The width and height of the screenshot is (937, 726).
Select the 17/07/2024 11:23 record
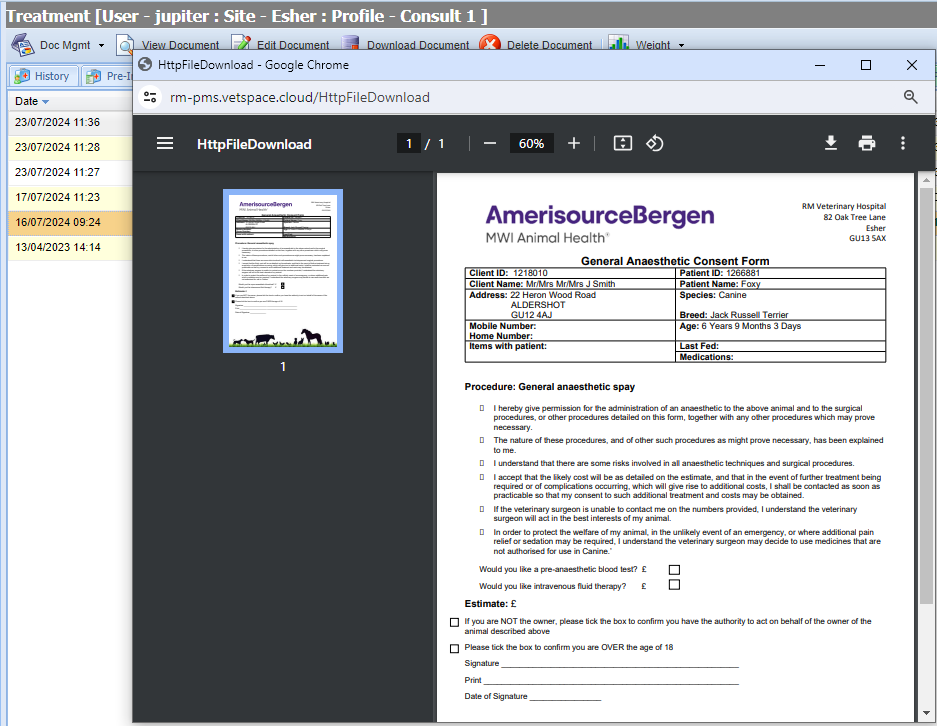point(70,198)
